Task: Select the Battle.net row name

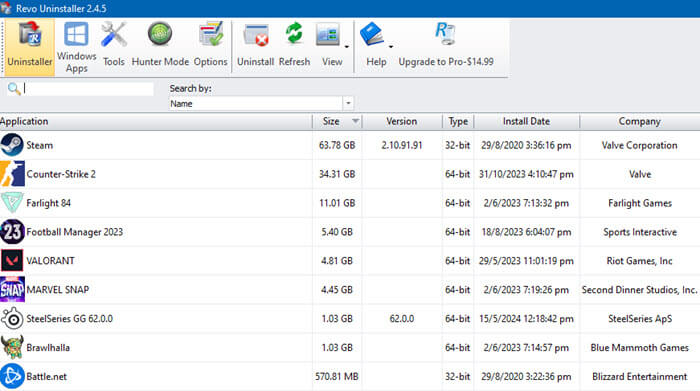Action: (x=46, y=377)
